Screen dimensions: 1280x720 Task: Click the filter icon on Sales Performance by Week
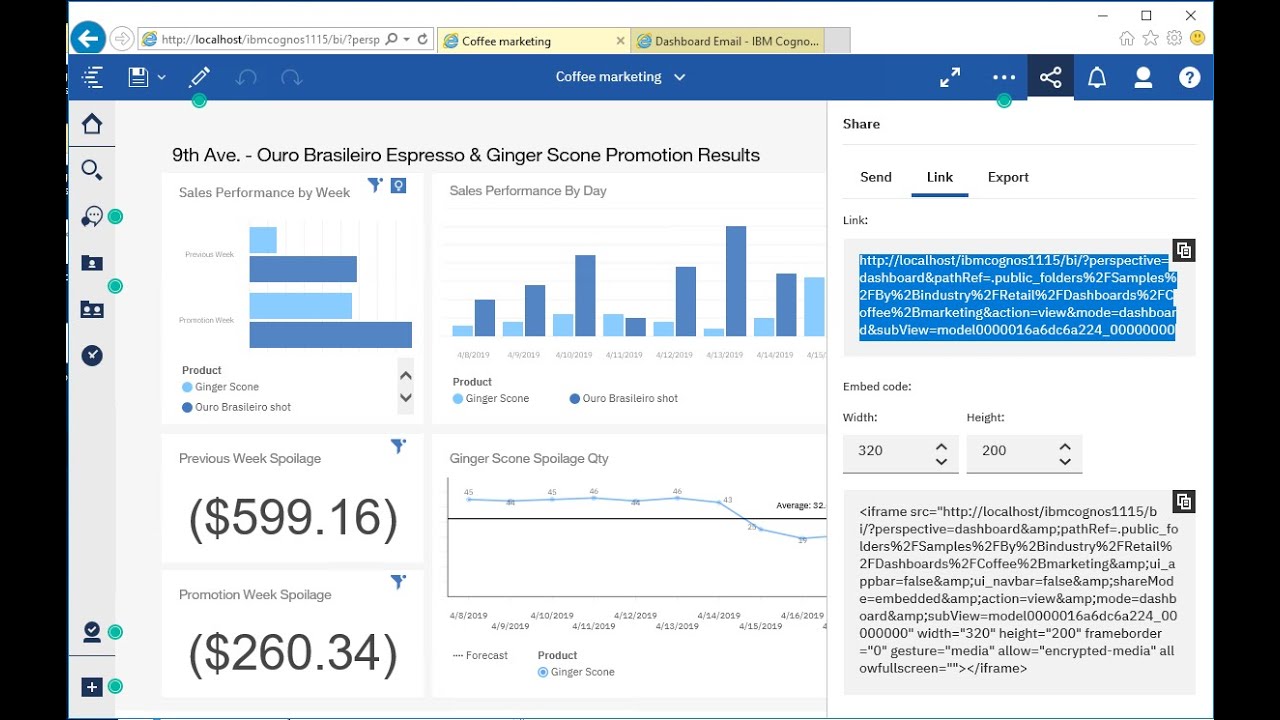375,185
